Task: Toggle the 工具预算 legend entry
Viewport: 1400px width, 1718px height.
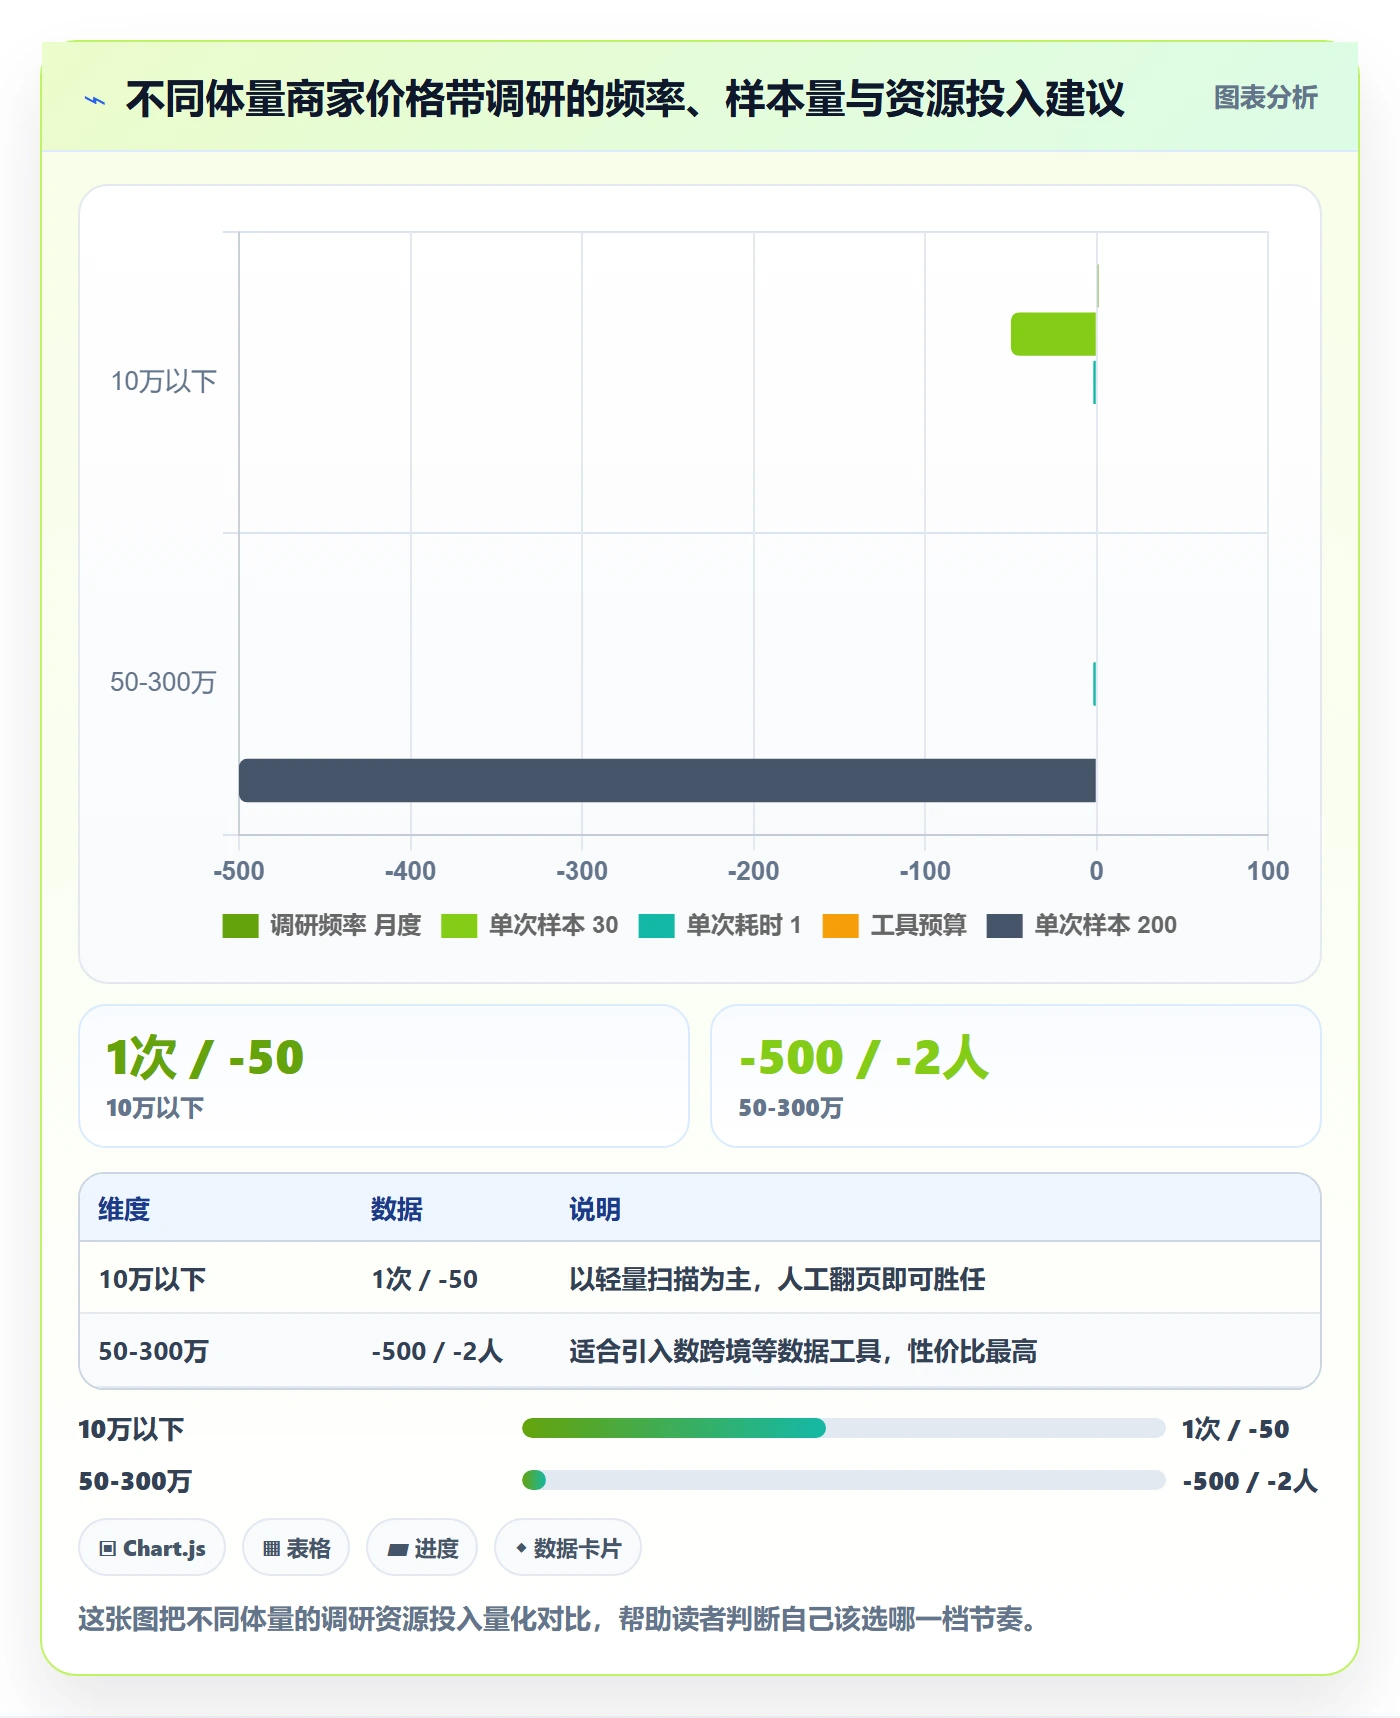Action: (894, 926)
